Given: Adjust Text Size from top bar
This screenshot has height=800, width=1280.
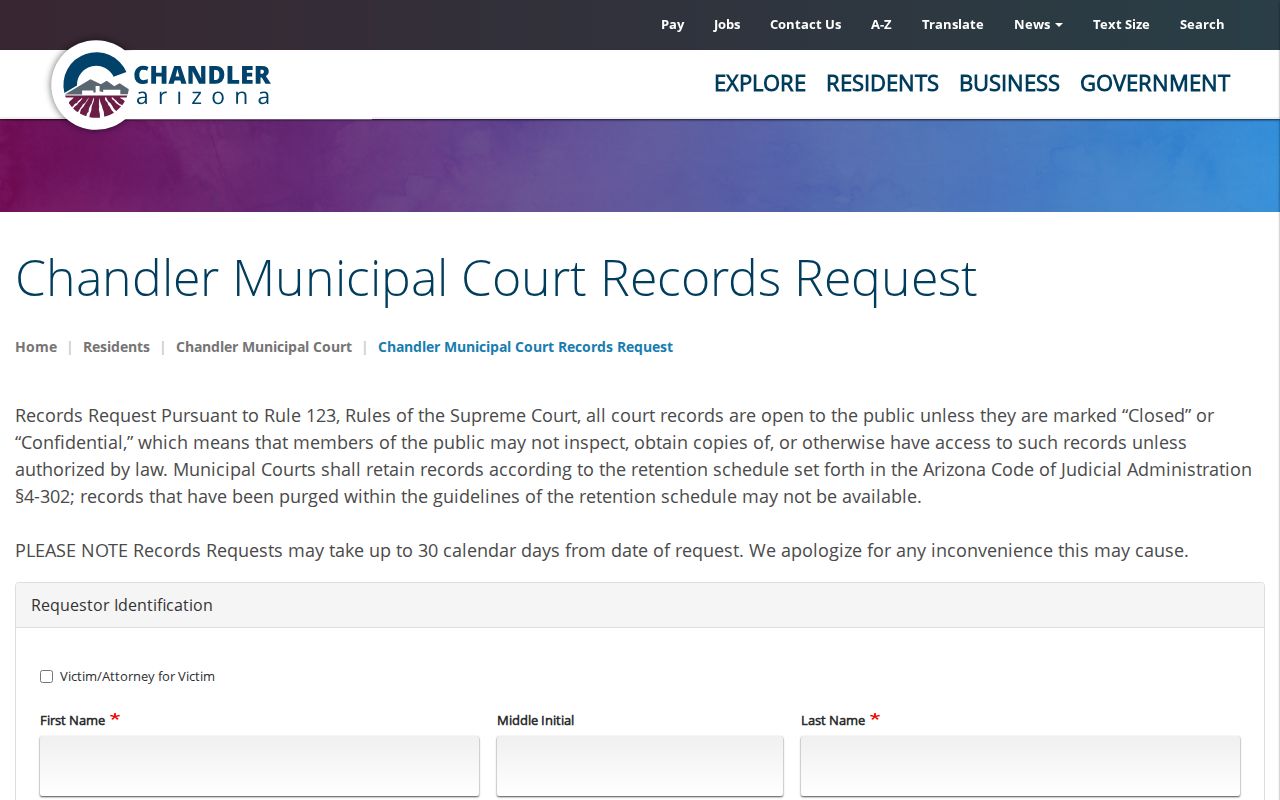Looking at the screenshot, I should coord(1121,24).
